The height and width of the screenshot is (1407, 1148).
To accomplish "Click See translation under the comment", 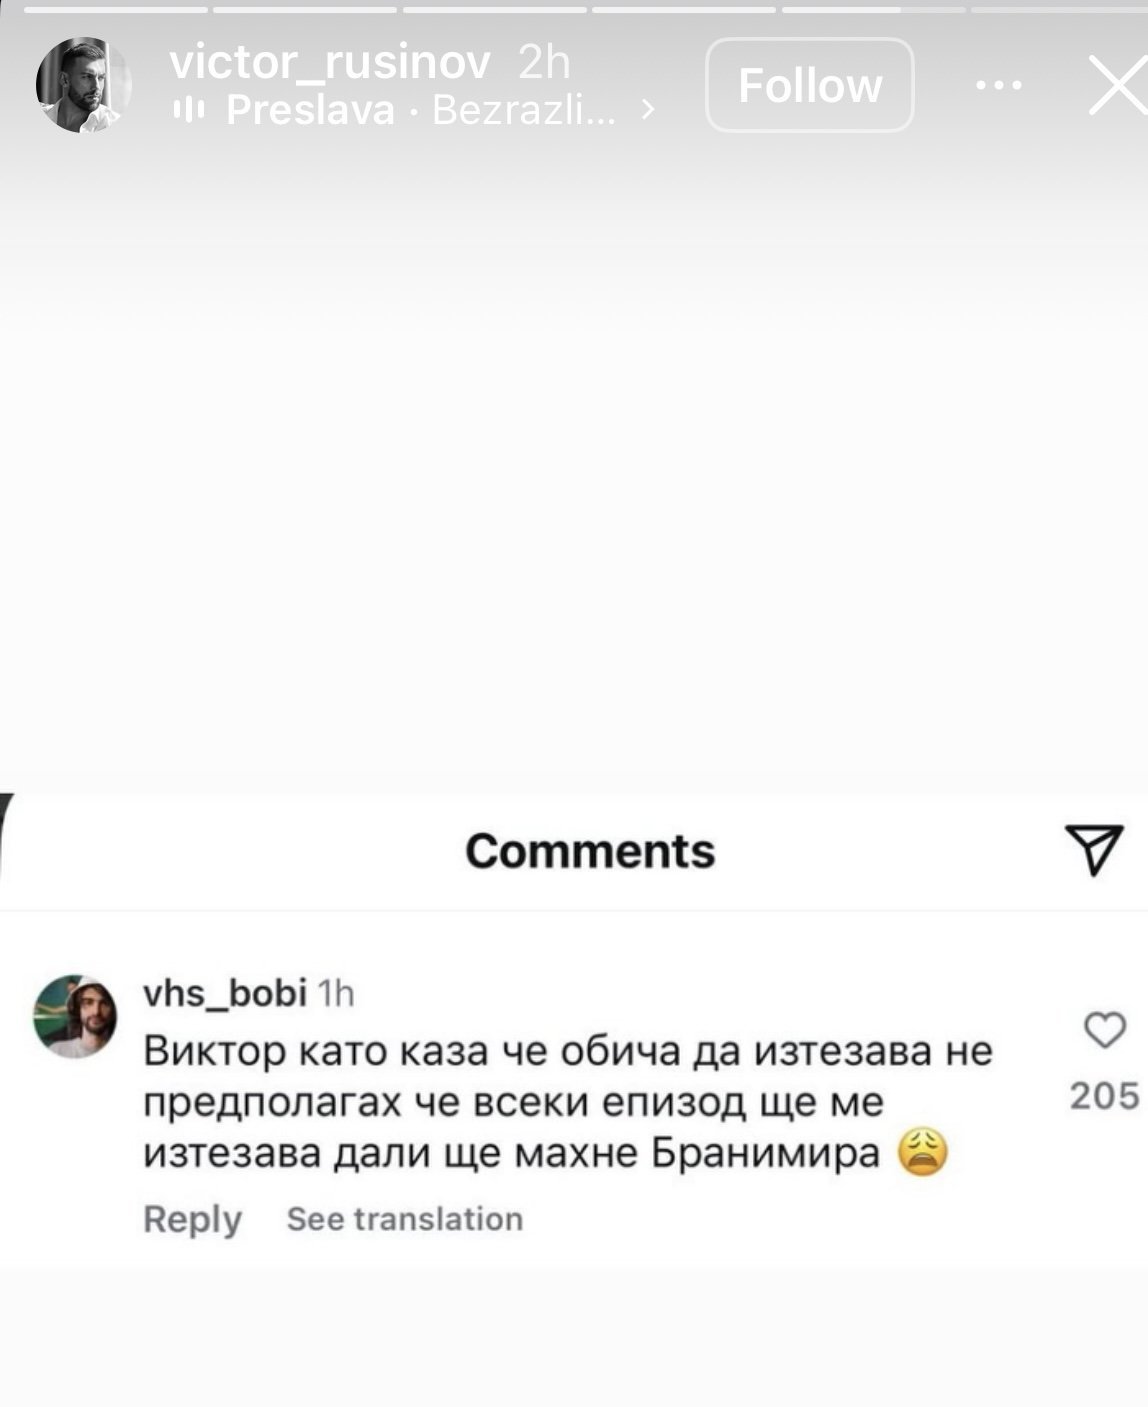I will [x=404, y=1219].
